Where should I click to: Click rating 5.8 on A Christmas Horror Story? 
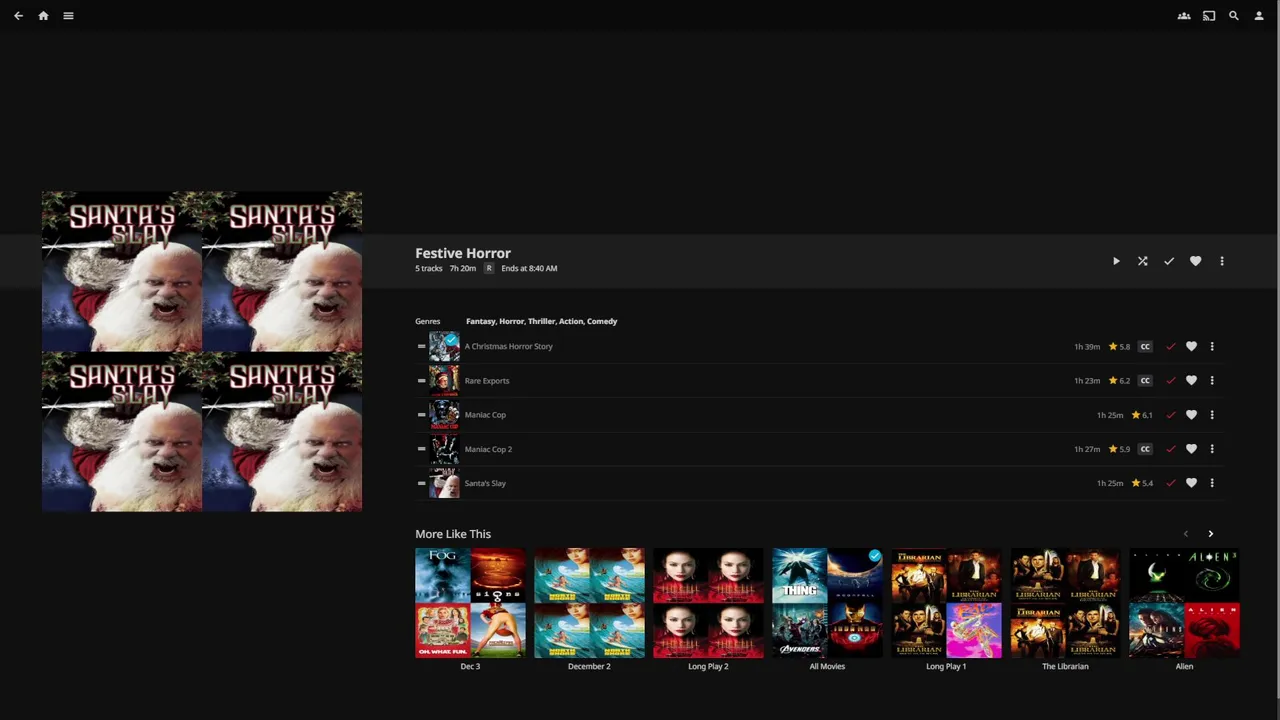coord(1119,347)
